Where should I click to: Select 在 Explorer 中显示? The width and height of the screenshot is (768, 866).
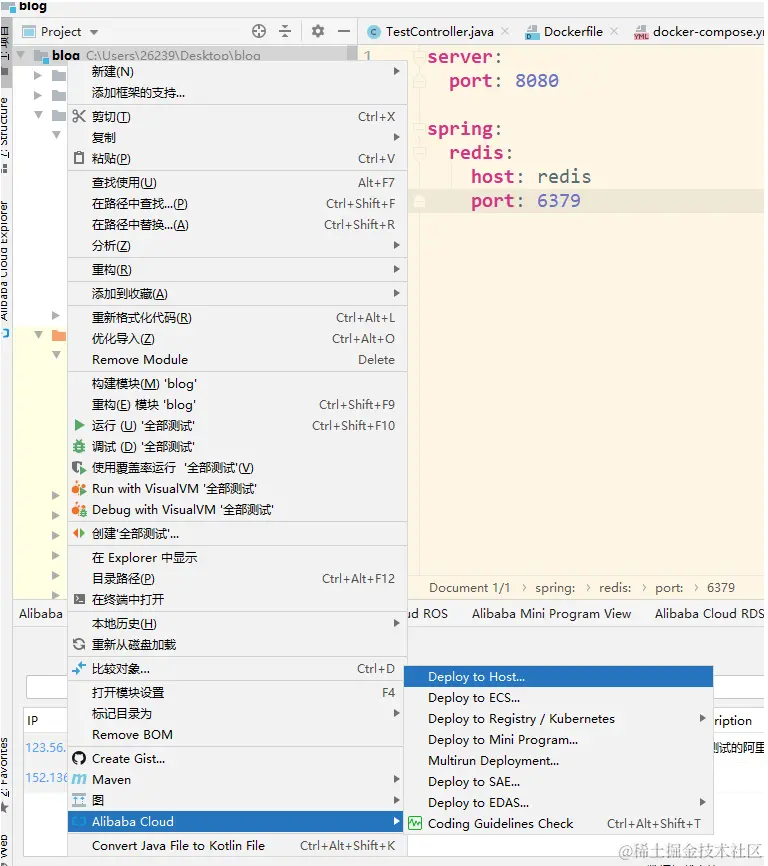pyautogui.click(x=237, y=557)
